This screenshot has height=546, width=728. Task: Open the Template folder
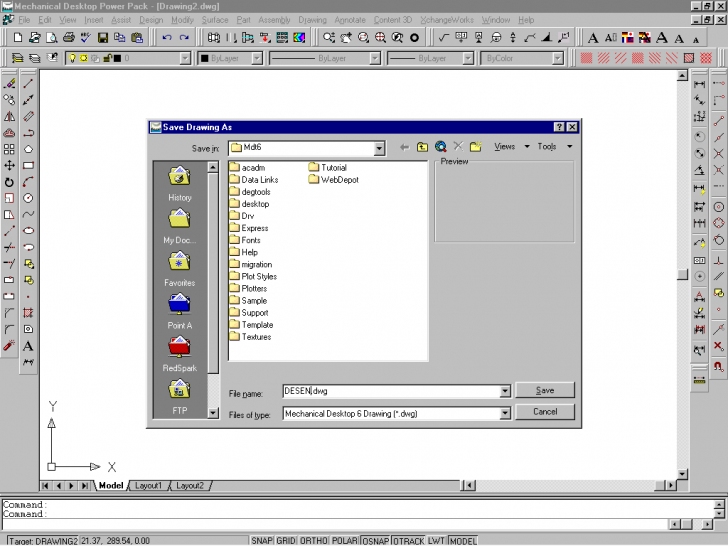(x=252, y=325)
